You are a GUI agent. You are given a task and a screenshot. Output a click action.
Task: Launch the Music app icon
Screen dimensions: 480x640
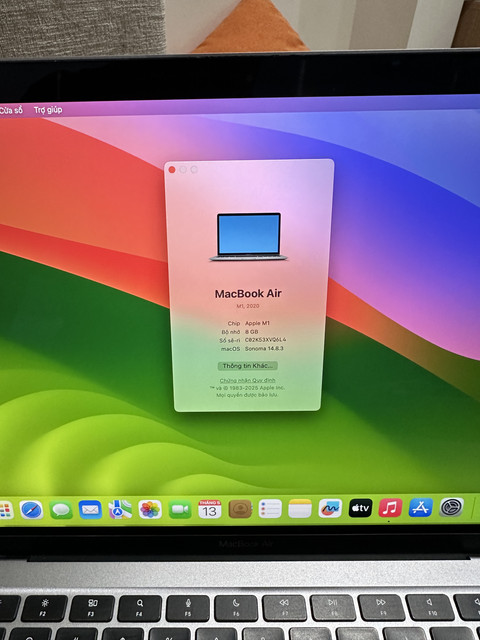pyautogui.click(x=391, y=508)
